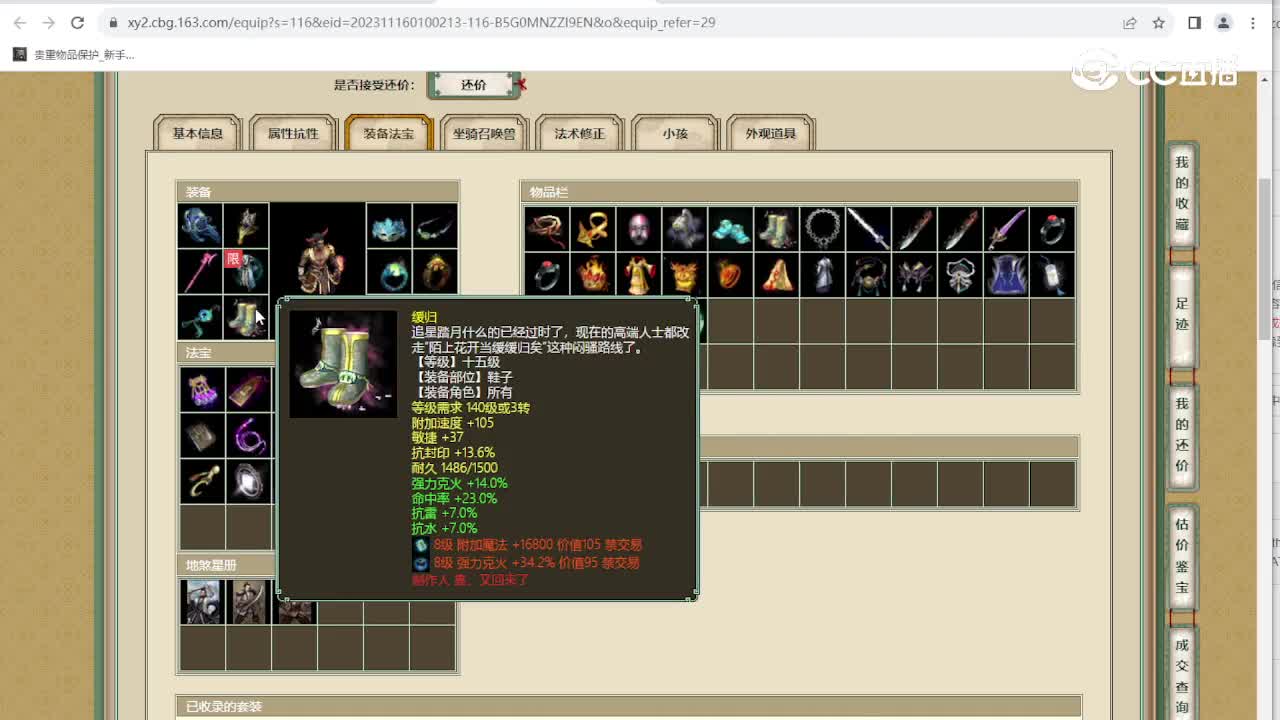Click the red-gem ring in second inventory row
The image size is (1280, 720).
pos(547,275)
